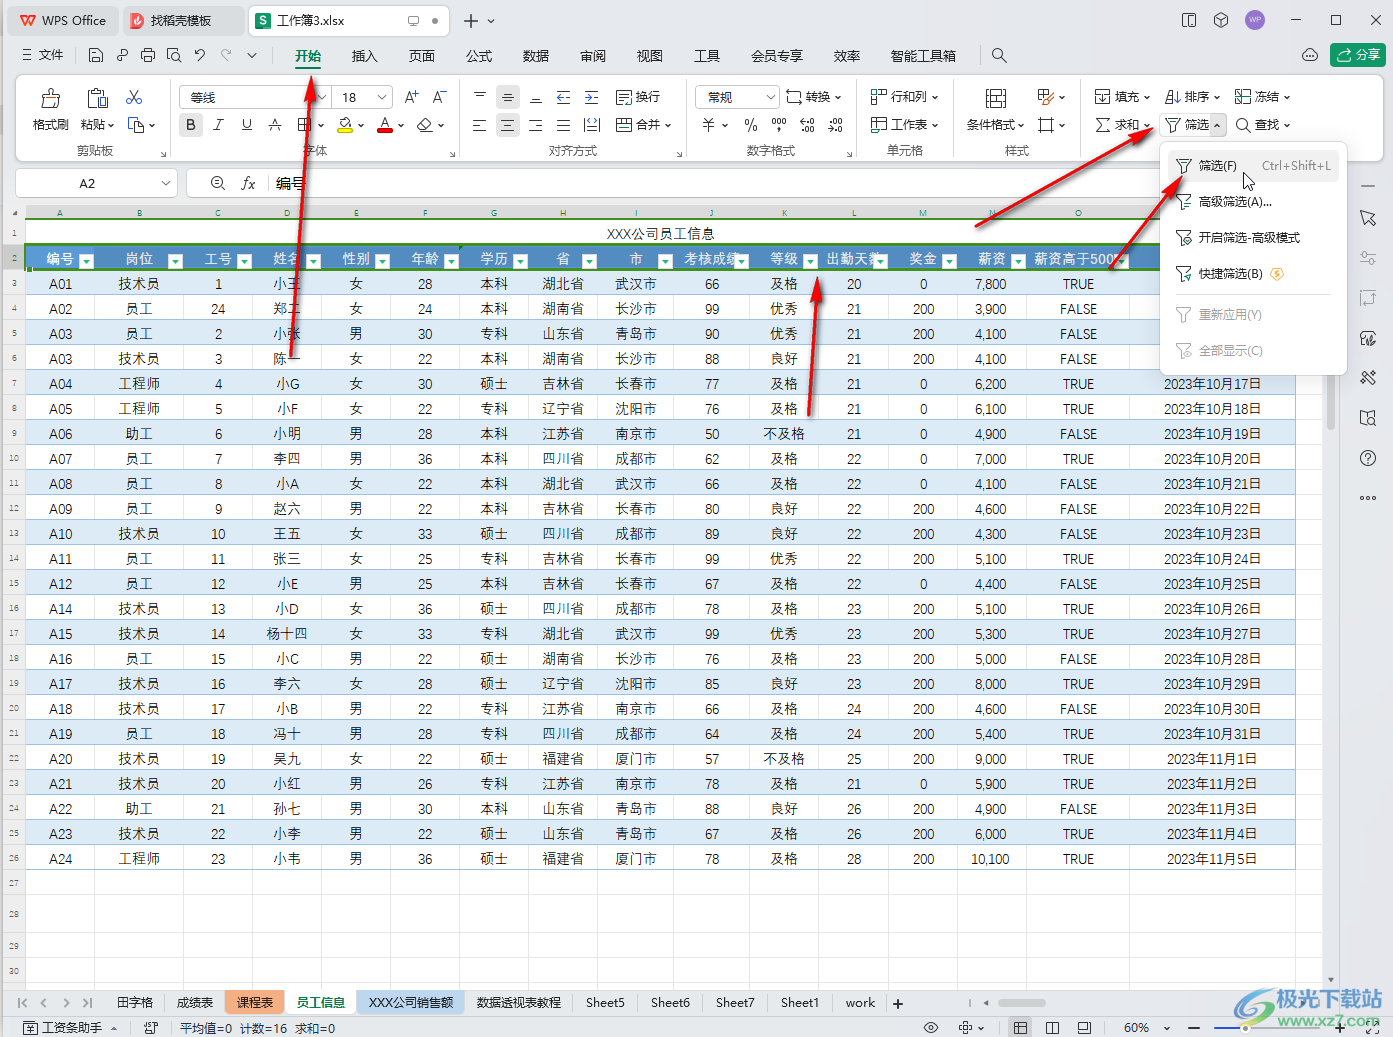Expand the Sort (排序) dropdown
The width and height of the screenshot is (1393, 1037).
(x=1216, y=97)
